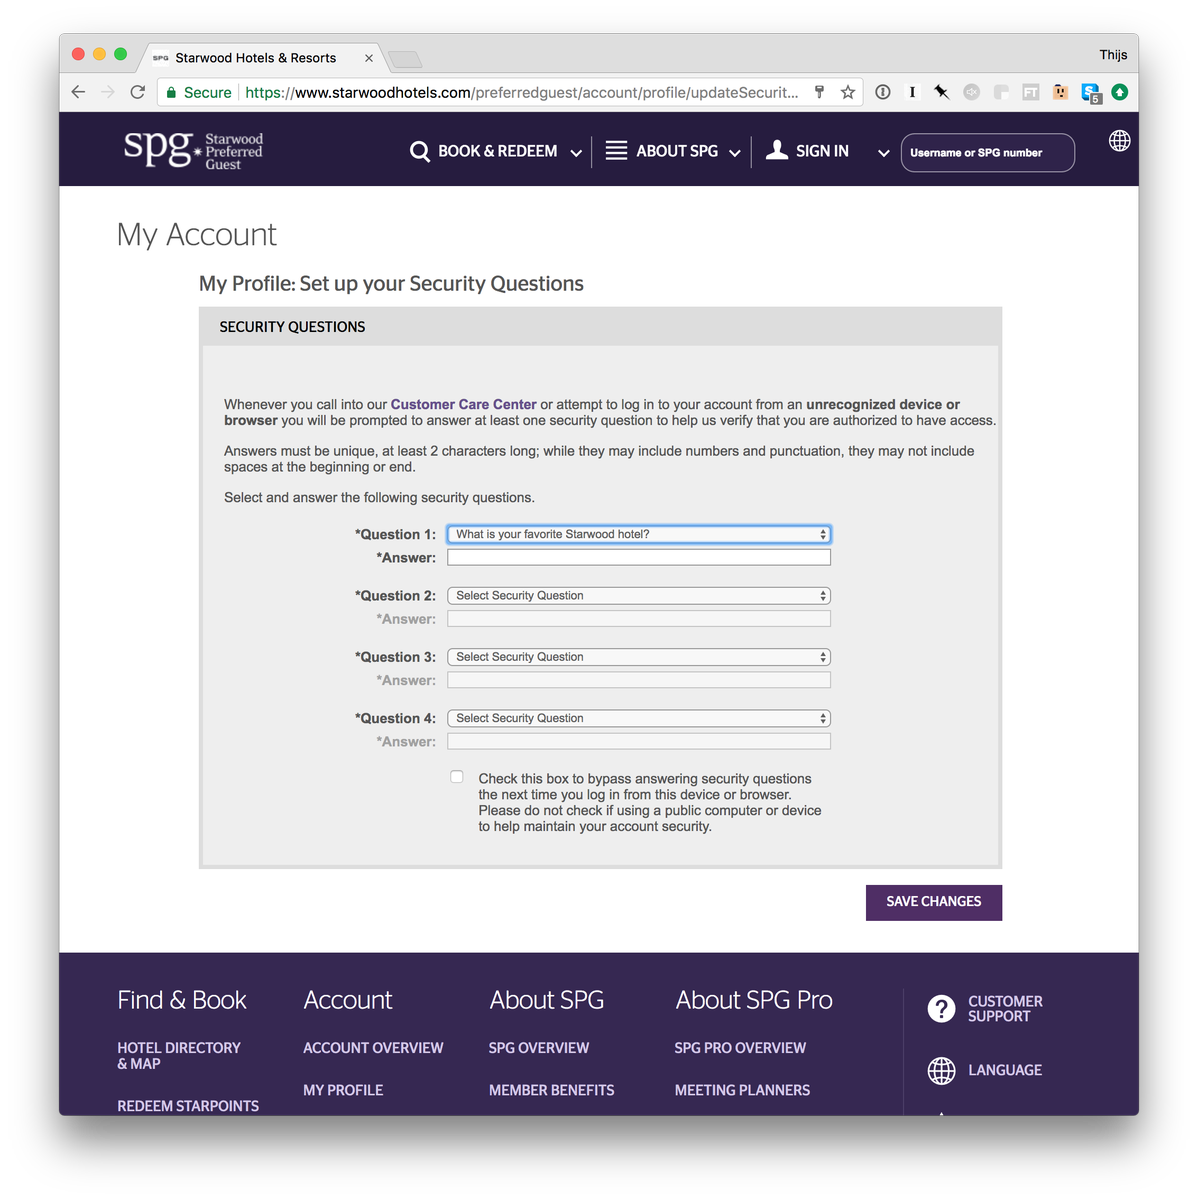The width and height of the screenshot is (1198, 1200).
Task: Click the Thijs profile button
Action: click(1113, 55)
